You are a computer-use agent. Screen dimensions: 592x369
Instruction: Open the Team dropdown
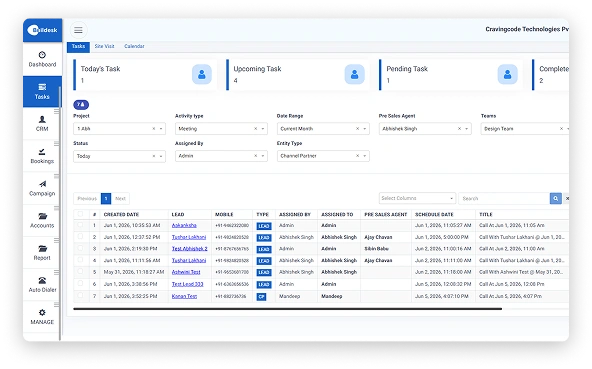[525, 129]
